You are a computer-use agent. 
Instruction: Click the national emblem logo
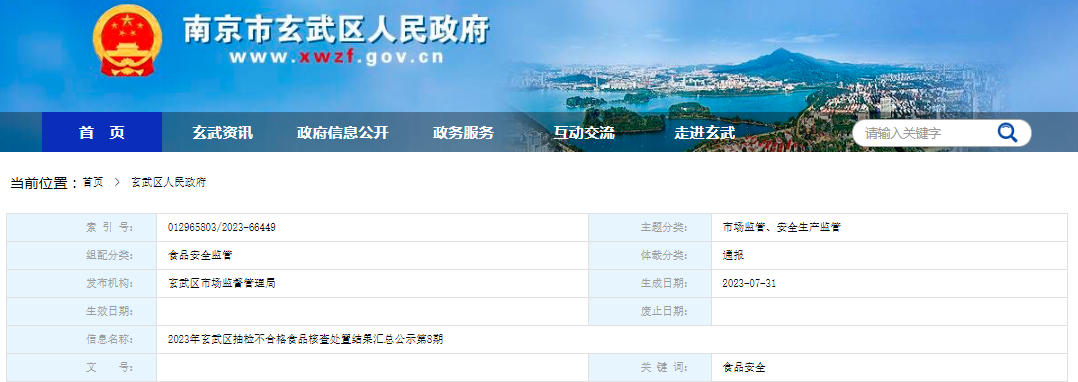[x=127, y=40]
